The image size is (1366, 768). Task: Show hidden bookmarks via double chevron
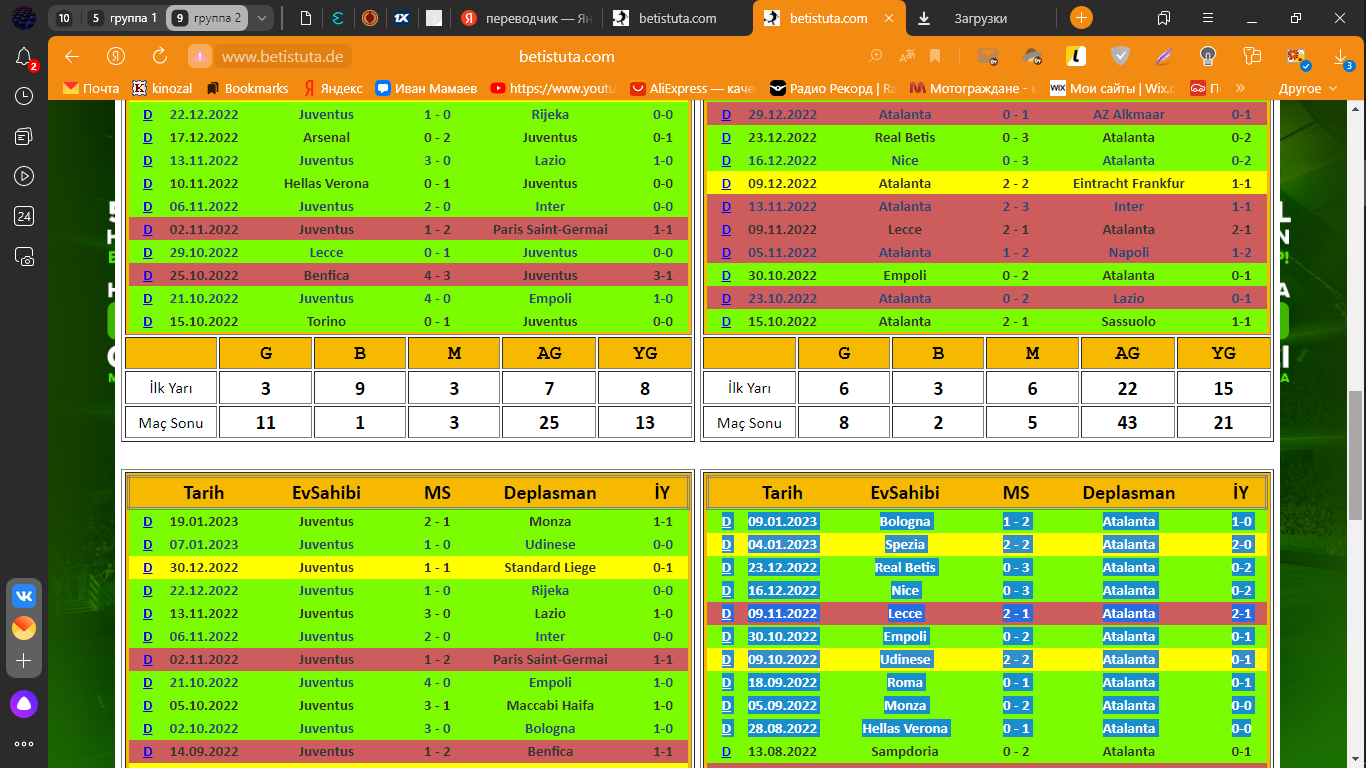point(1241,88)
